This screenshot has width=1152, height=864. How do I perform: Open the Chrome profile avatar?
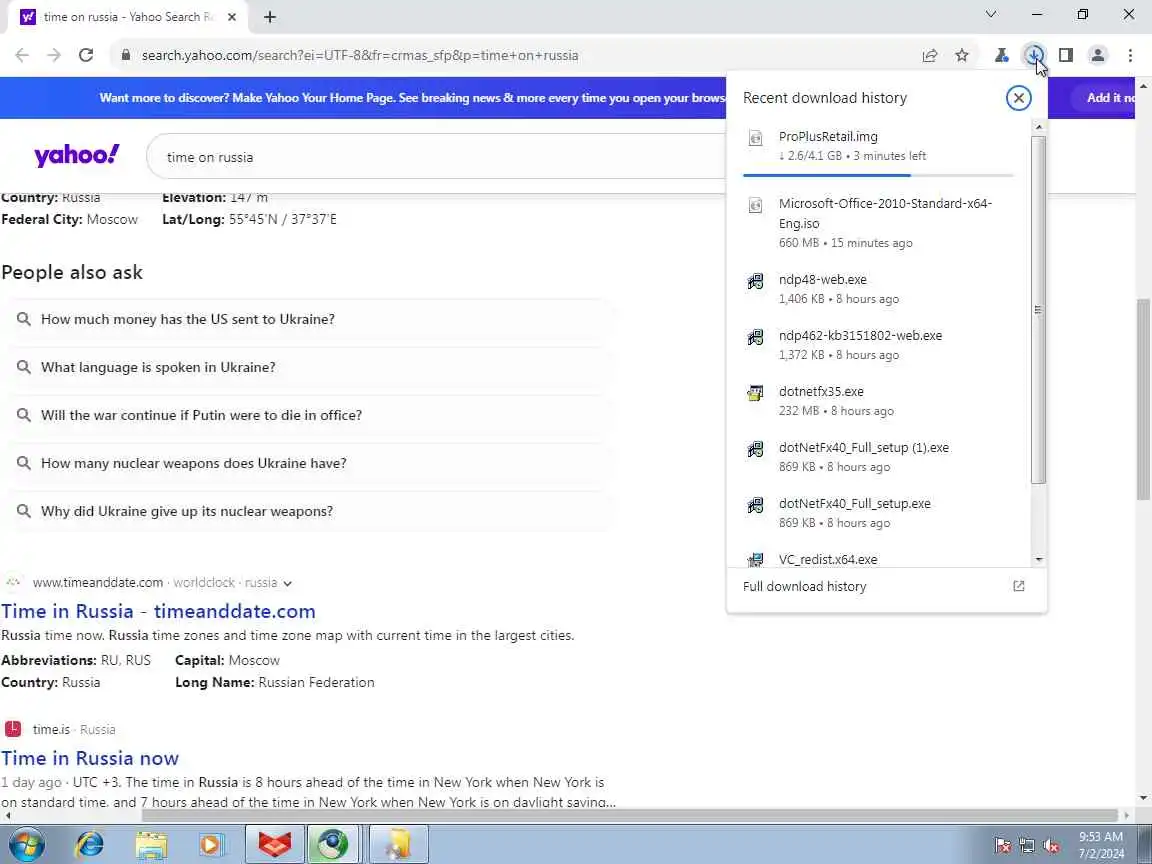1098,55
